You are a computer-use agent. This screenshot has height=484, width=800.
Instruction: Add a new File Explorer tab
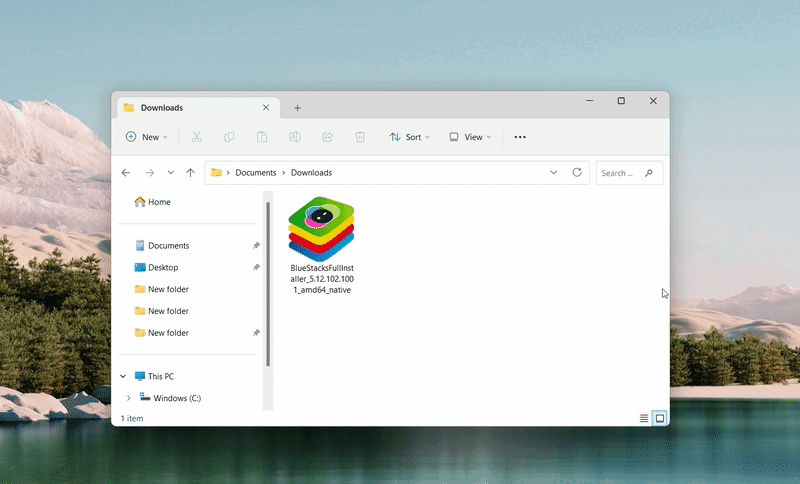tap(297, 108)
